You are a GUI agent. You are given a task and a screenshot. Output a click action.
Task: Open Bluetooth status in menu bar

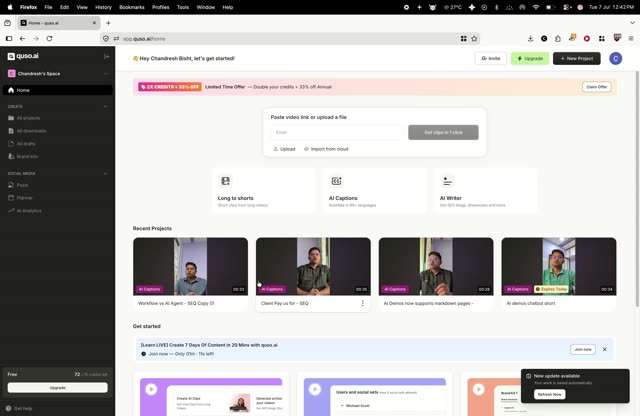[x=497, y=7]
